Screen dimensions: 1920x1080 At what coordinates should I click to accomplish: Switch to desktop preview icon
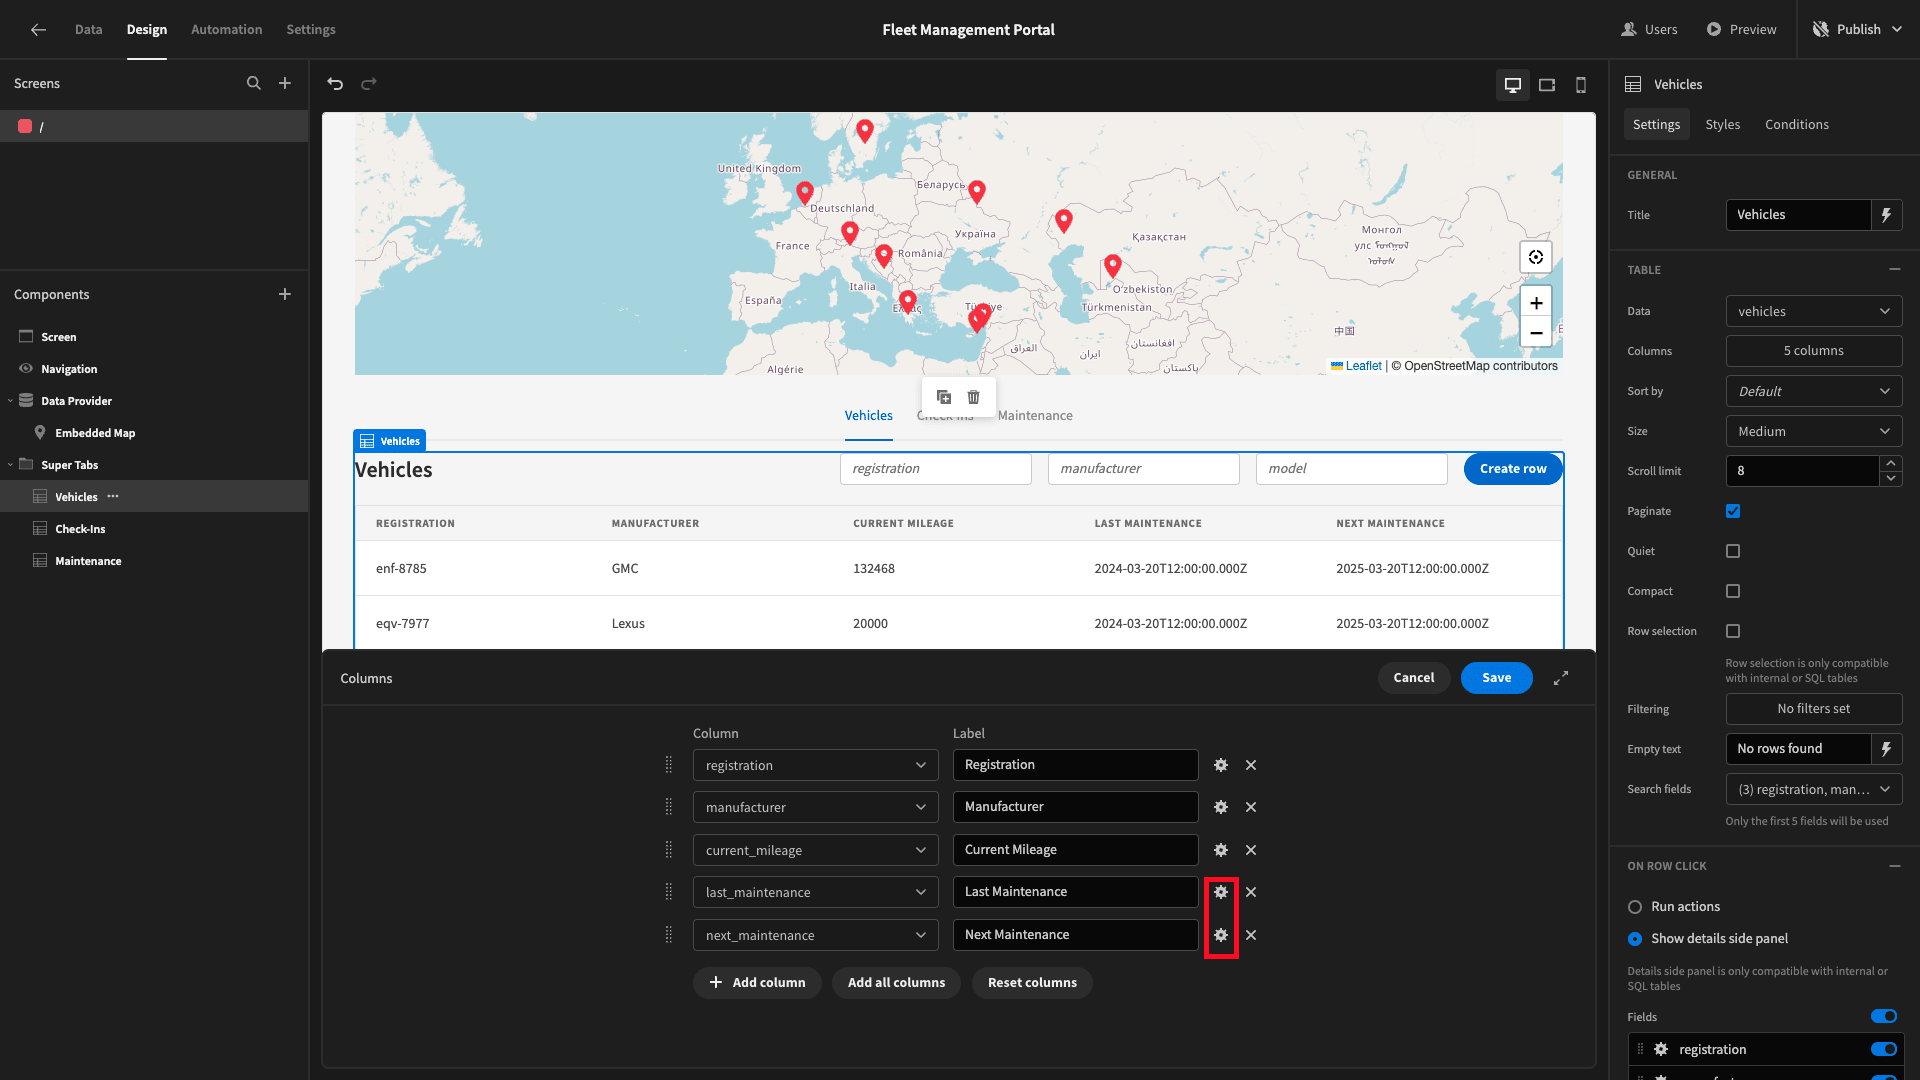1513,85
